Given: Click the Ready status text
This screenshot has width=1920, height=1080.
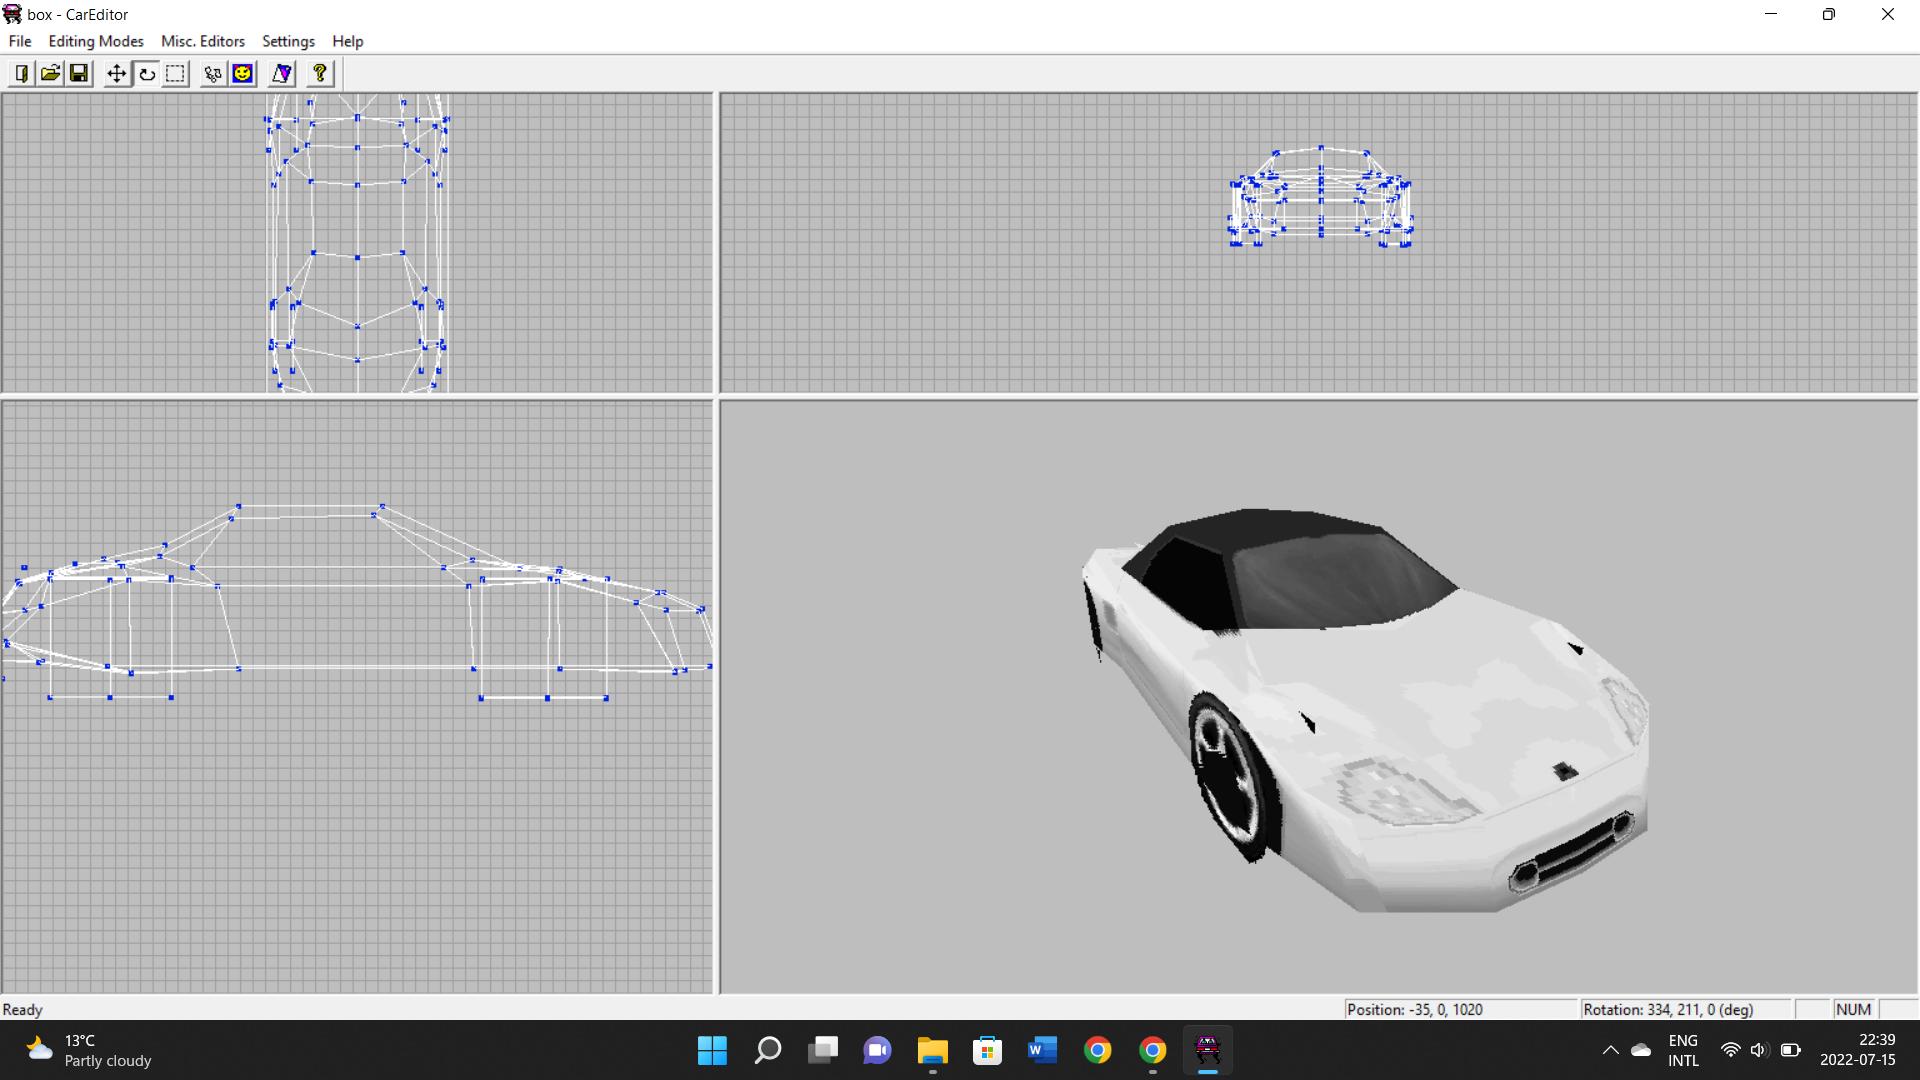Looking at the screenshot, I should 23,1010.
